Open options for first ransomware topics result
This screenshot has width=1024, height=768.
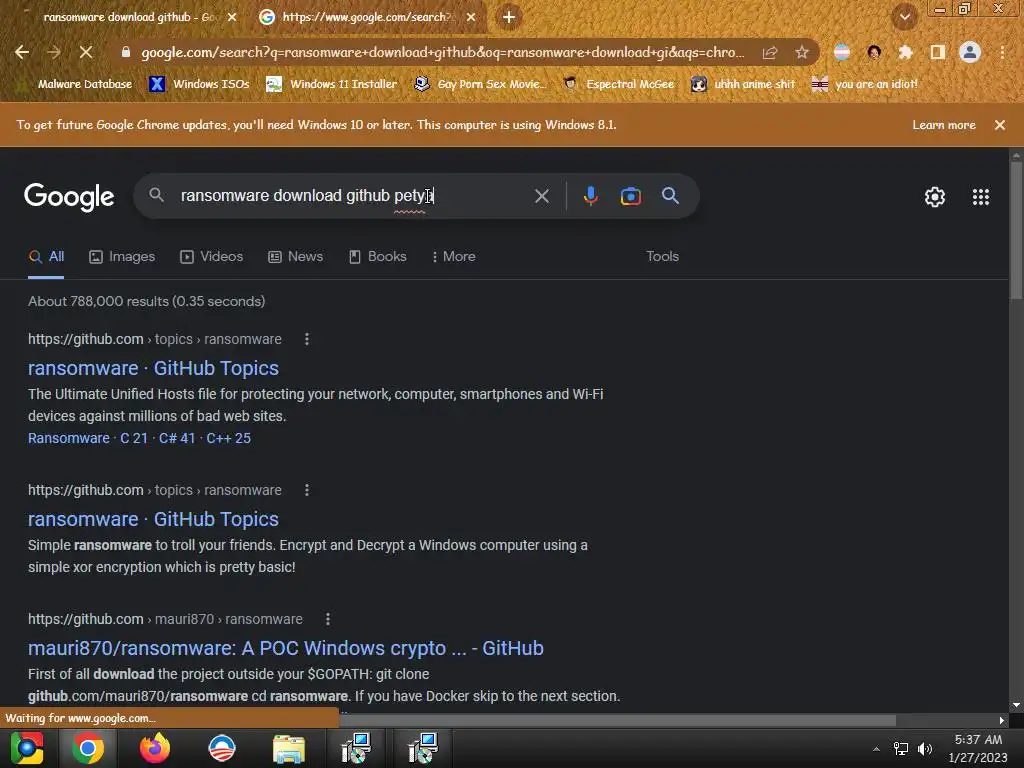point(307,339)
